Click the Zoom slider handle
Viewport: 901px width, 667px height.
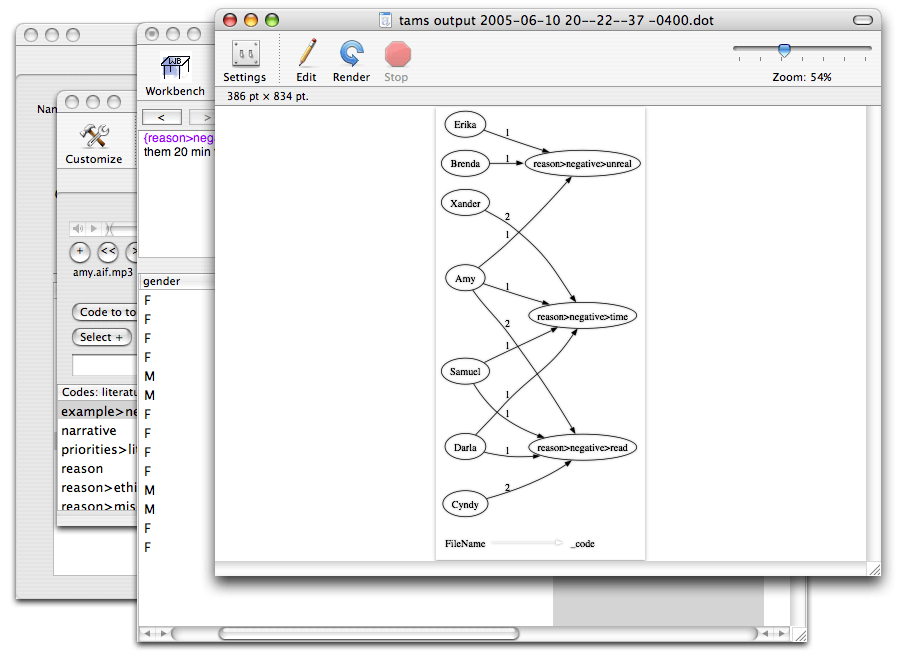click(784, 50)
